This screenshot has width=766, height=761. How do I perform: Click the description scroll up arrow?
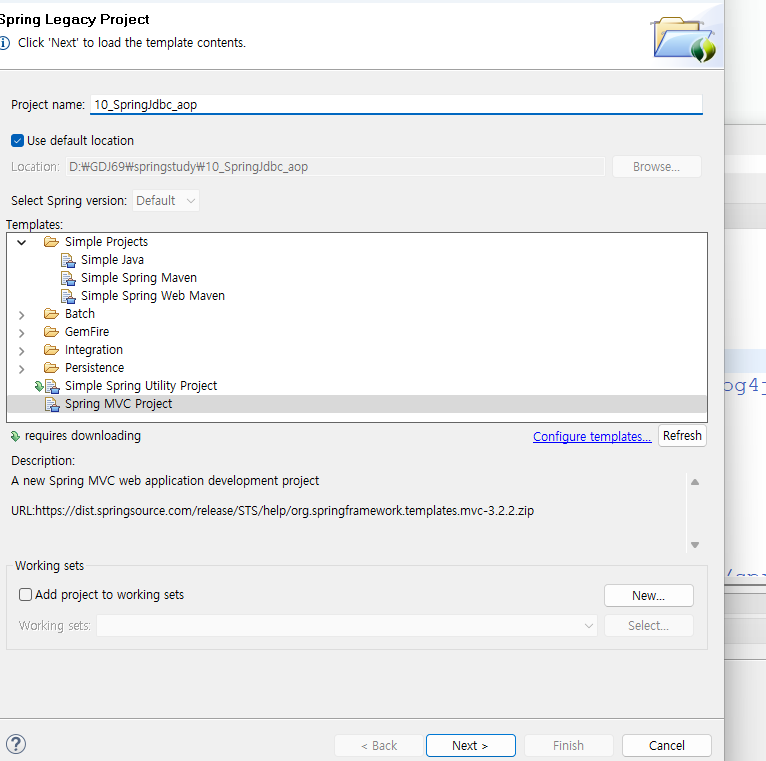[695, 482]
